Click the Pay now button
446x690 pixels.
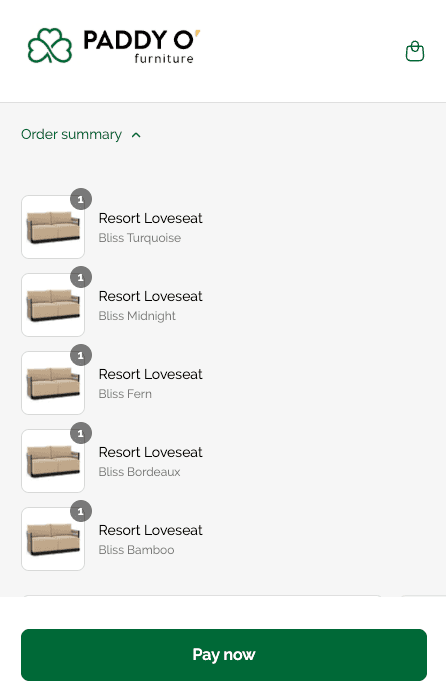(224, 654)
